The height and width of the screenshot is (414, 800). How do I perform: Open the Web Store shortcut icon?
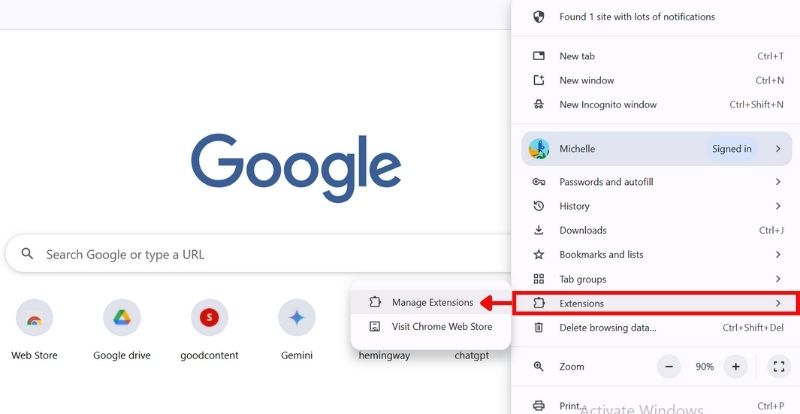[34, 318]
